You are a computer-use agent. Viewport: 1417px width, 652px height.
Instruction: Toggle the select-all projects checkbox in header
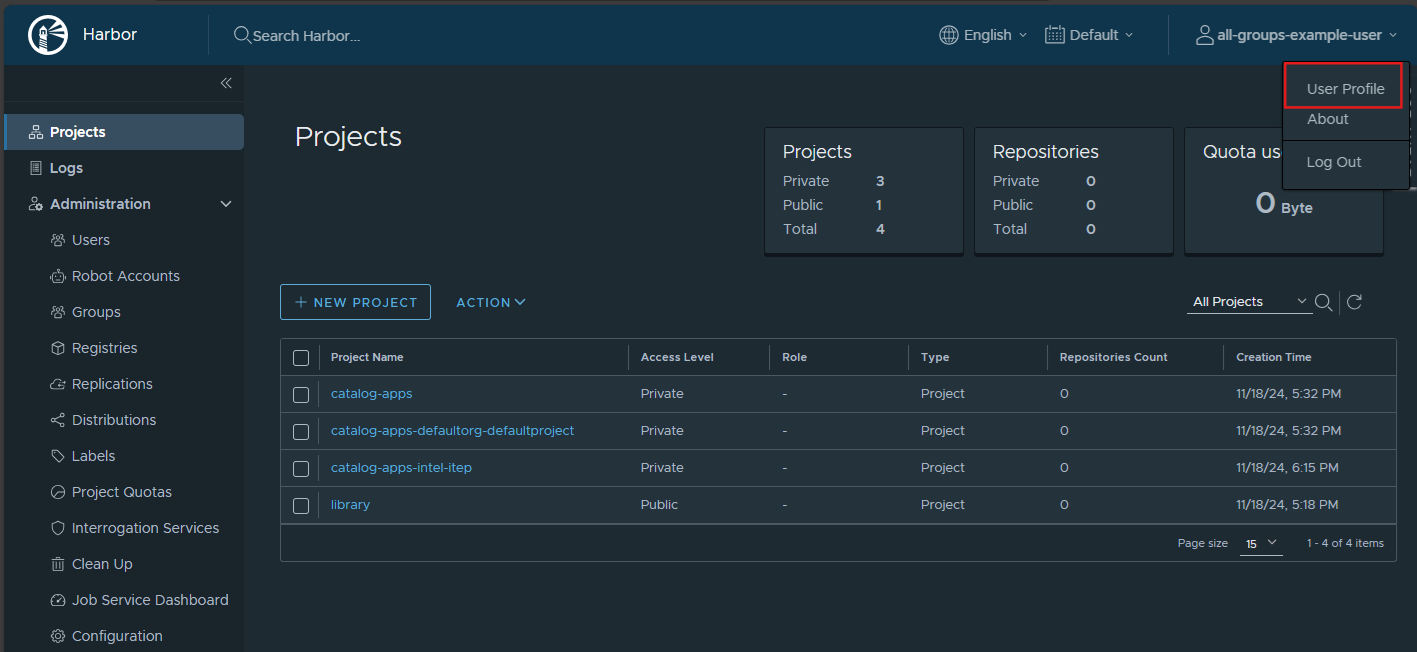[x=301, y=358]
